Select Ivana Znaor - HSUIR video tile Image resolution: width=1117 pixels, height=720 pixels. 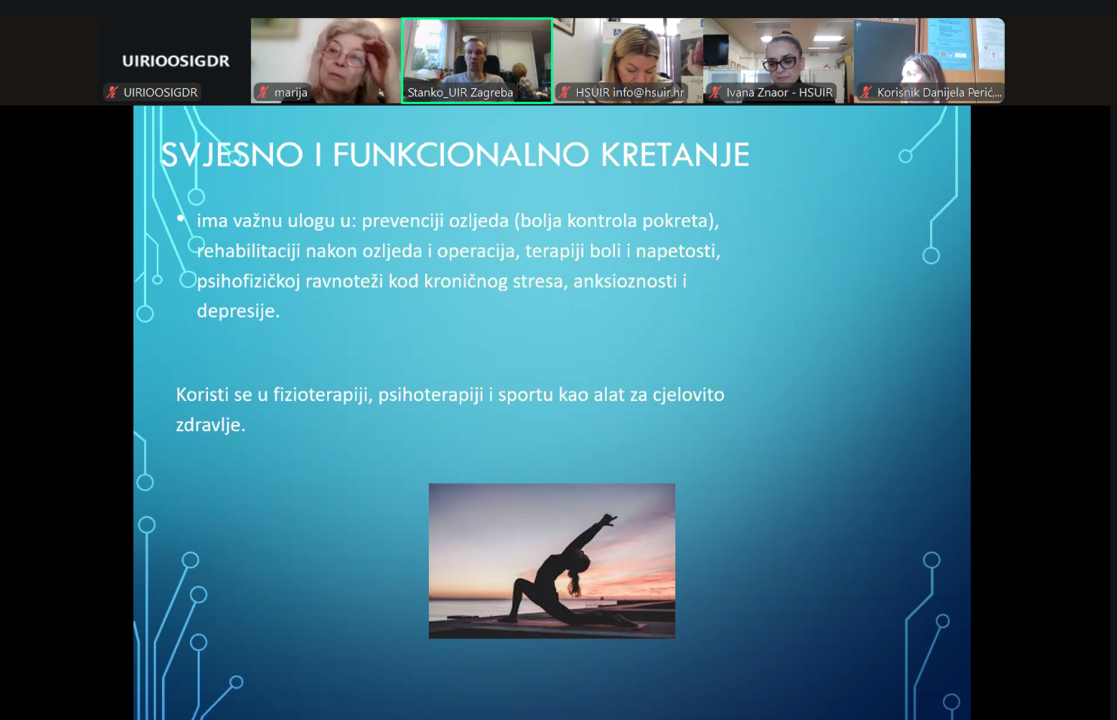tap(778, 50)
